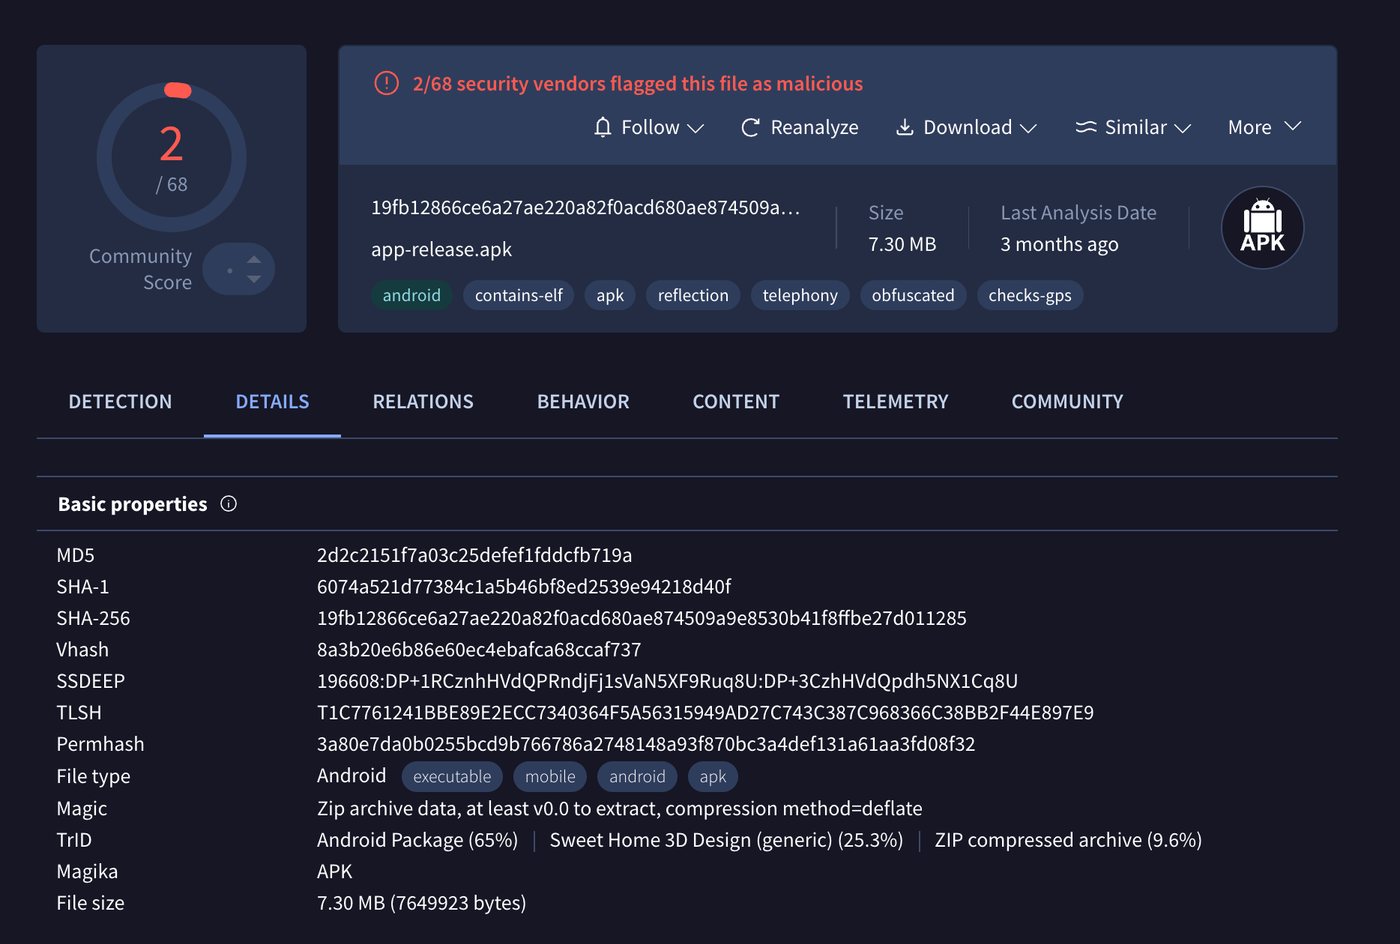Open Basic properties info icon
1400x944 pixels.
(228, 504)
